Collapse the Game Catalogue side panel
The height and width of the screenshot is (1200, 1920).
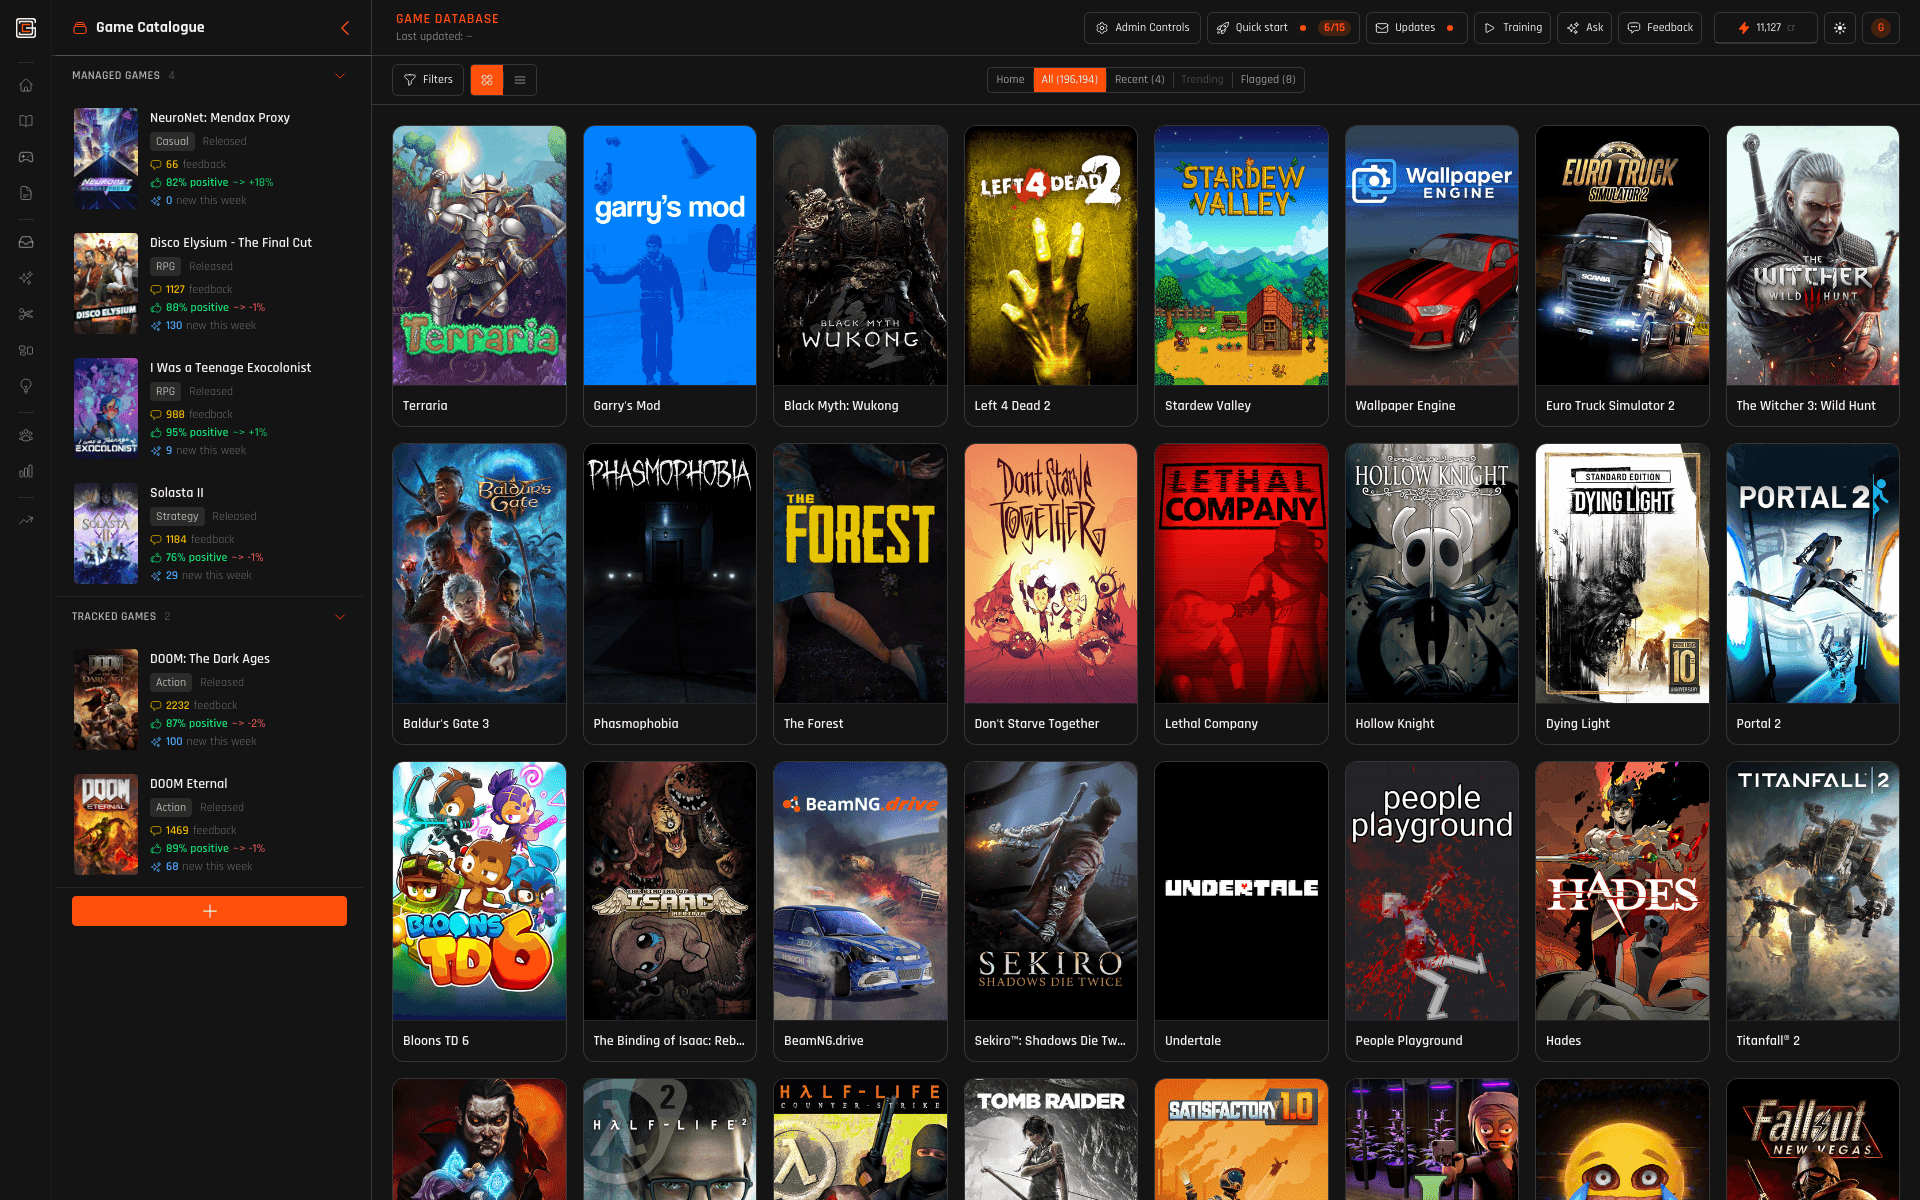345,28
